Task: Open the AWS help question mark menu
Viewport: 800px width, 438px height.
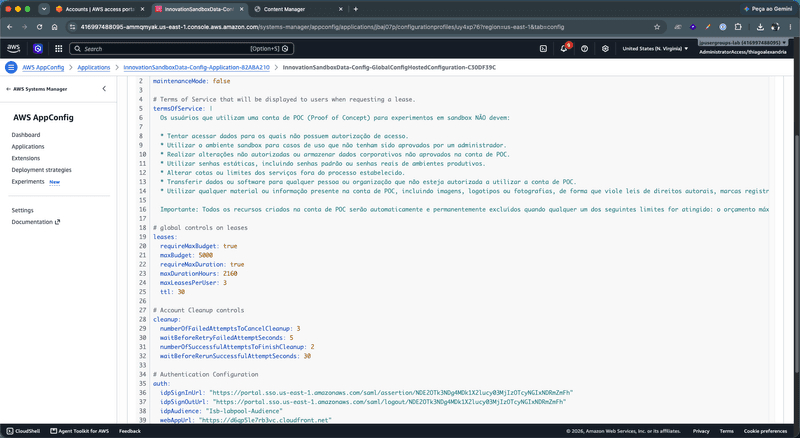Action: (585, 48)
